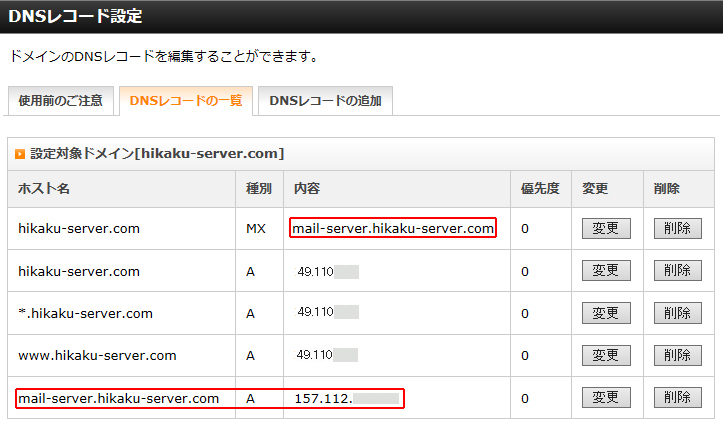Edit the www.hikaku-server.com record via 変更
This screenshot has width=723, height=423.
606,356
